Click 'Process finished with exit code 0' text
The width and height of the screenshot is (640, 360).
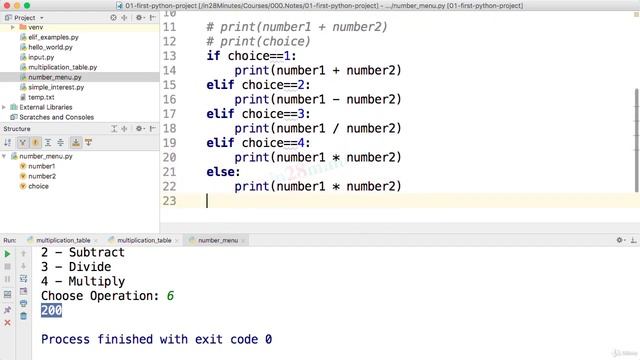pyautogui.click(x=156, y=339)
